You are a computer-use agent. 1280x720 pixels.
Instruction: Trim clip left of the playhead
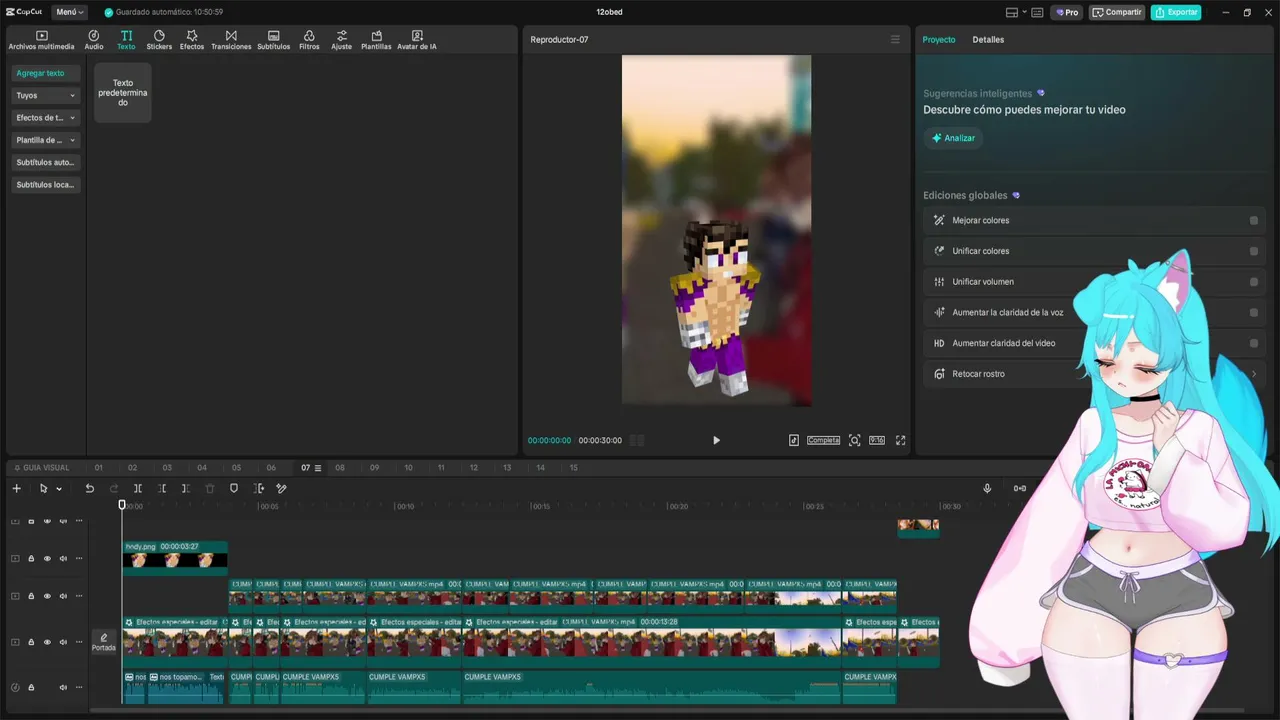pyautogui.click(x=162, y=488)
